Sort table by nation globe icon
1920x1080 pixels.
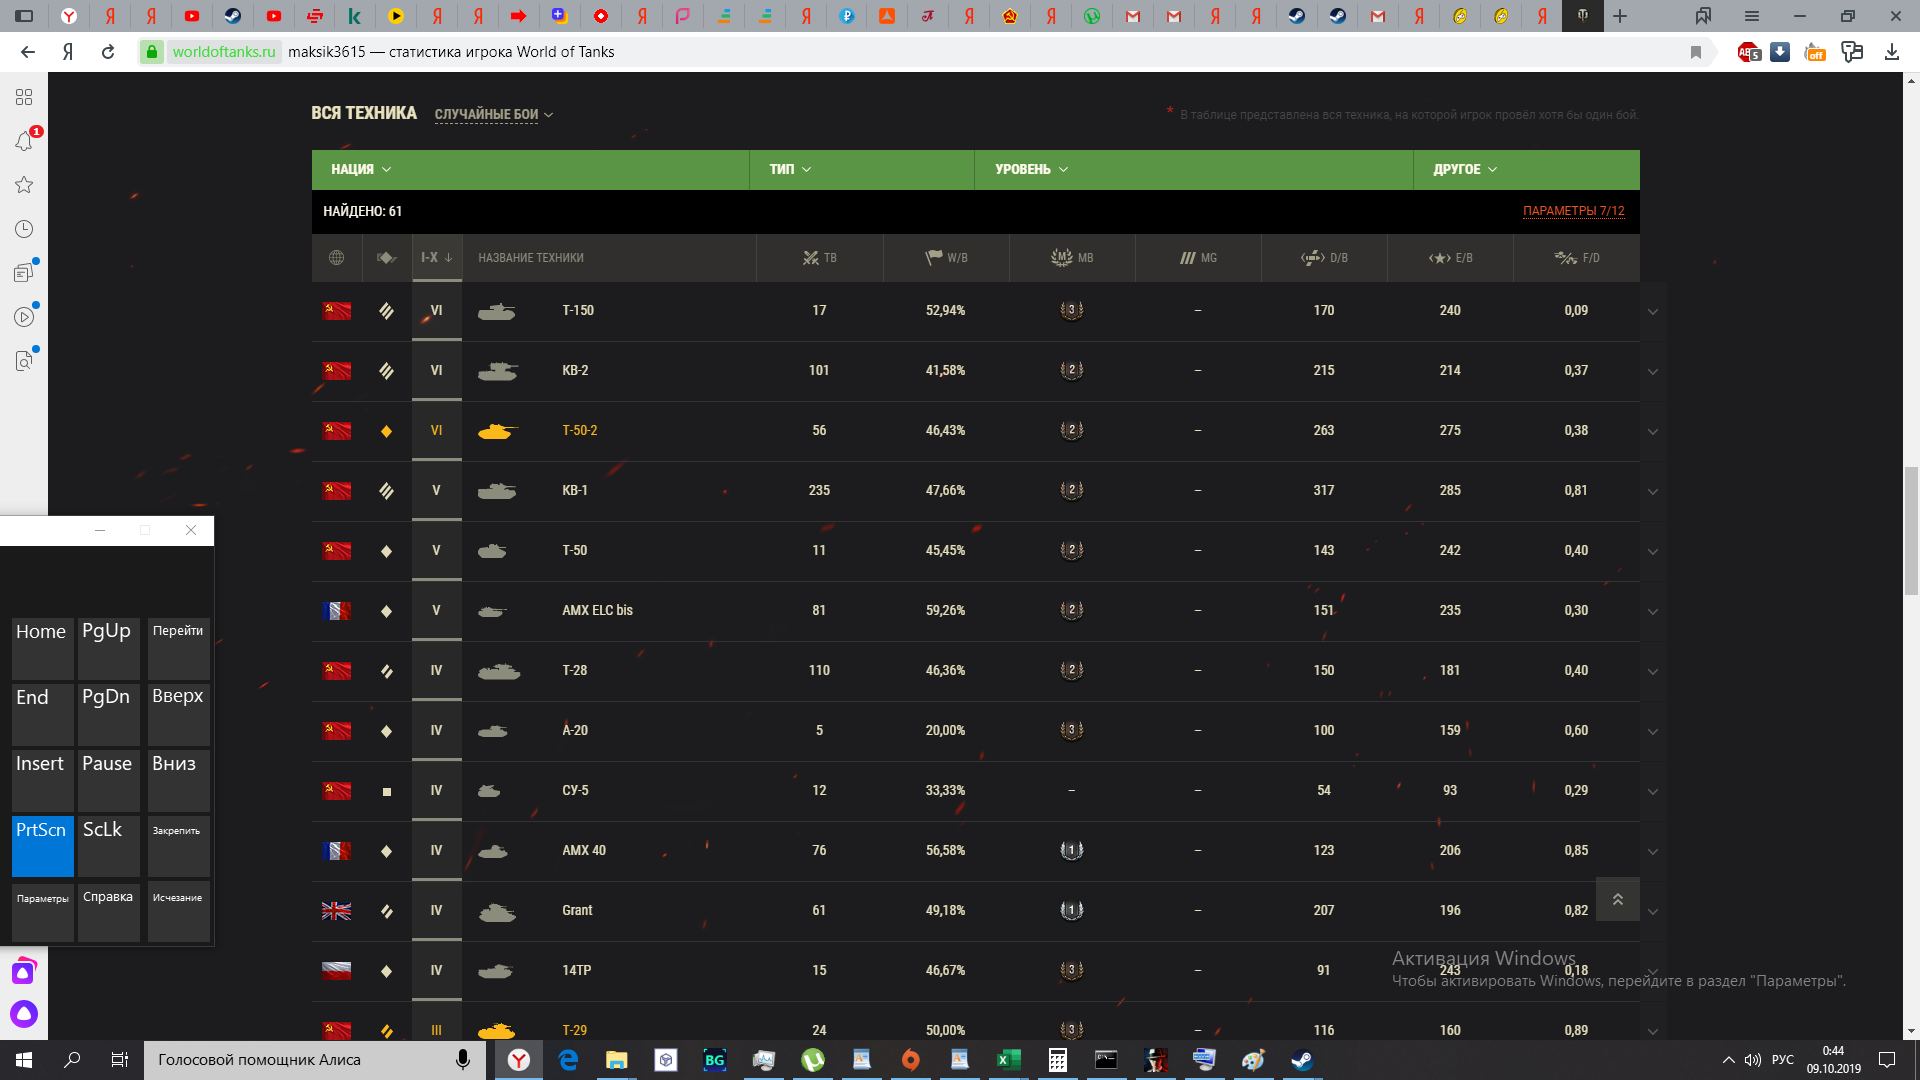[337, 258]
